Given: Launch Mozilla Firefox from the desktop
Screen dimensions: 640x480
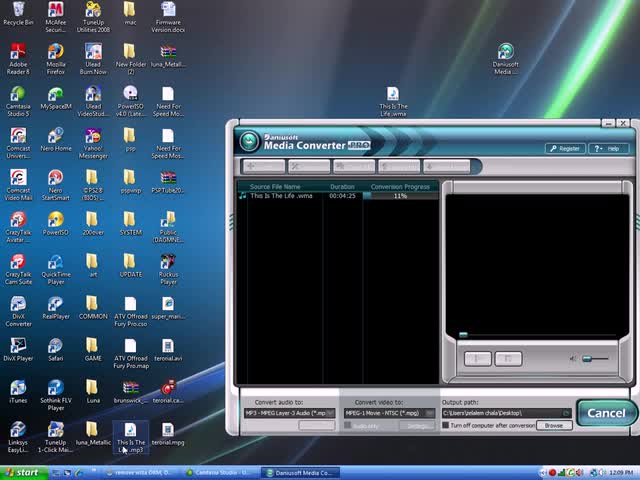Looking at the screenshot, I should [56, 59].
